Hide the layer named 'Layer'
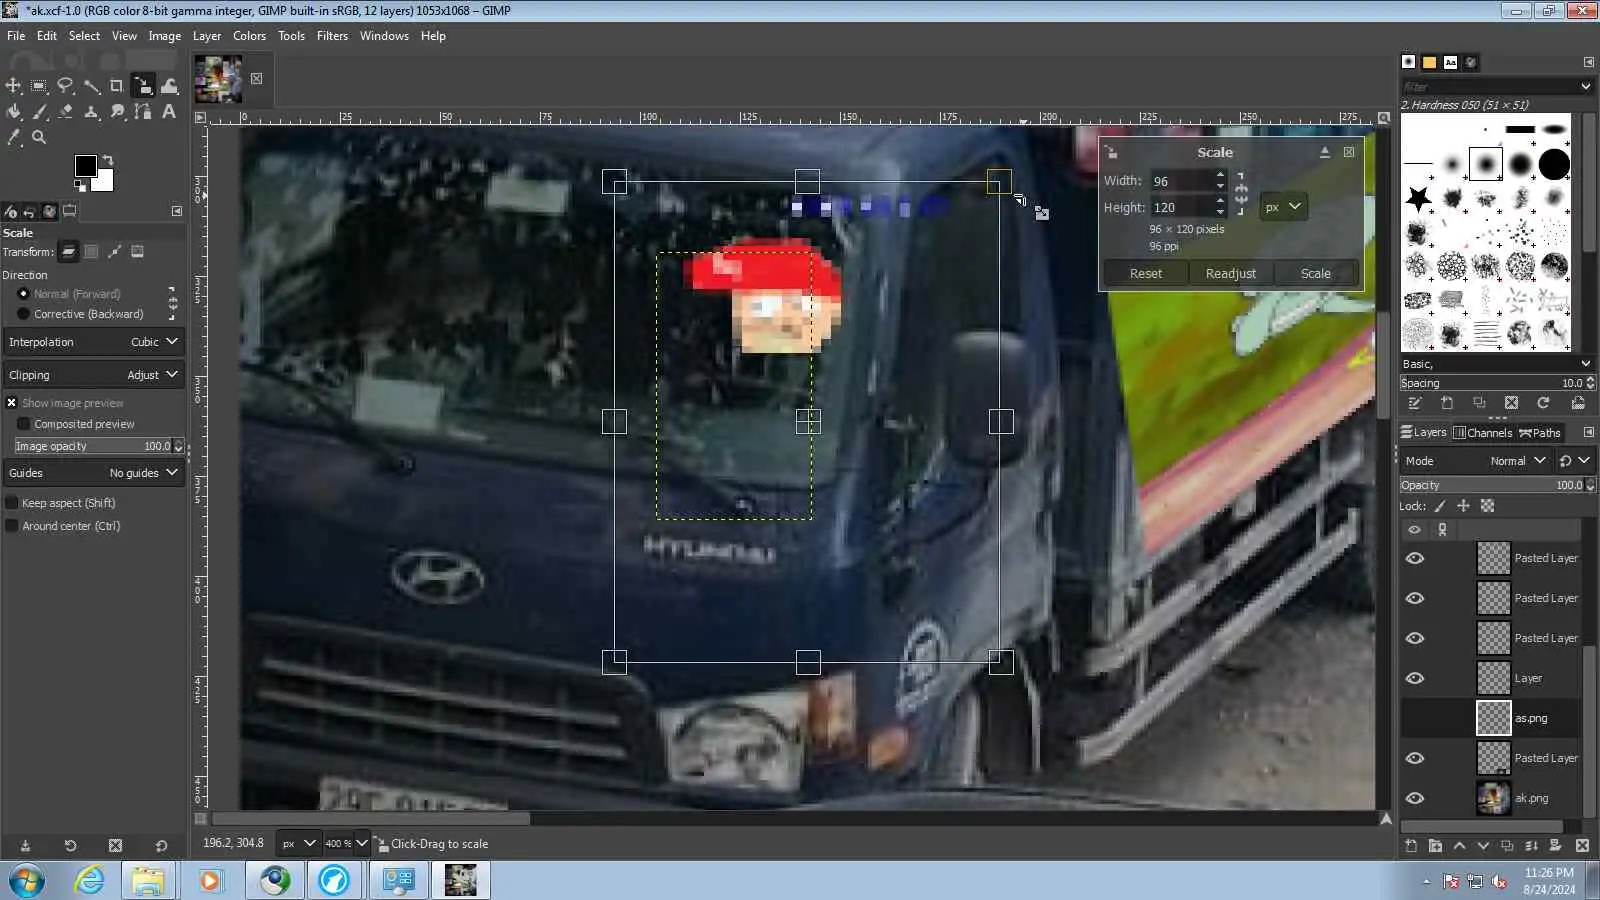 (1414, 678)
